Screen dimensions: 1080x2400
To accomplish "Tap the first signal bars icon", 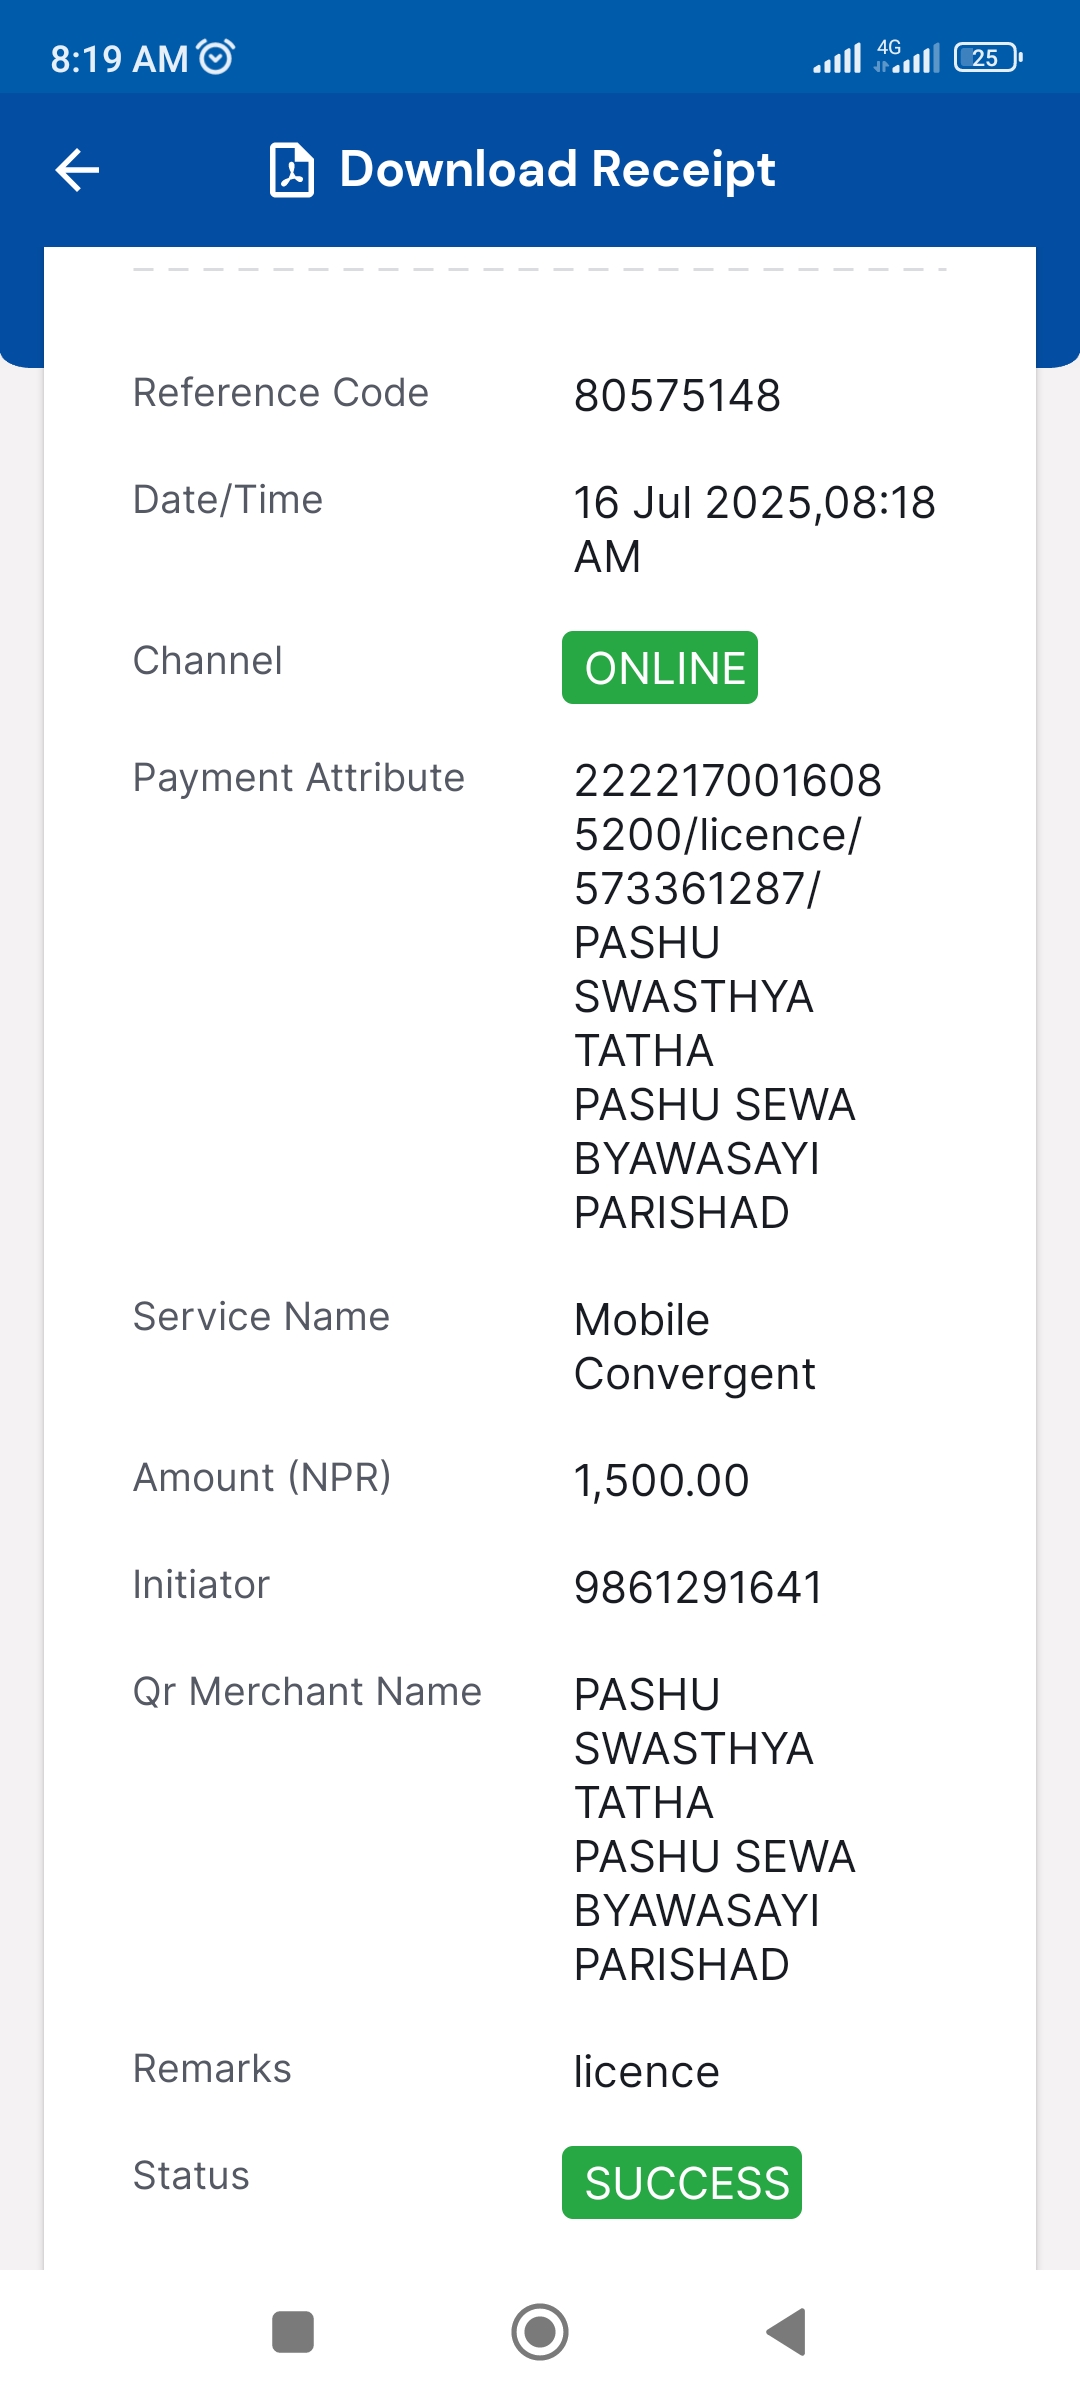I will click(837, 58).
